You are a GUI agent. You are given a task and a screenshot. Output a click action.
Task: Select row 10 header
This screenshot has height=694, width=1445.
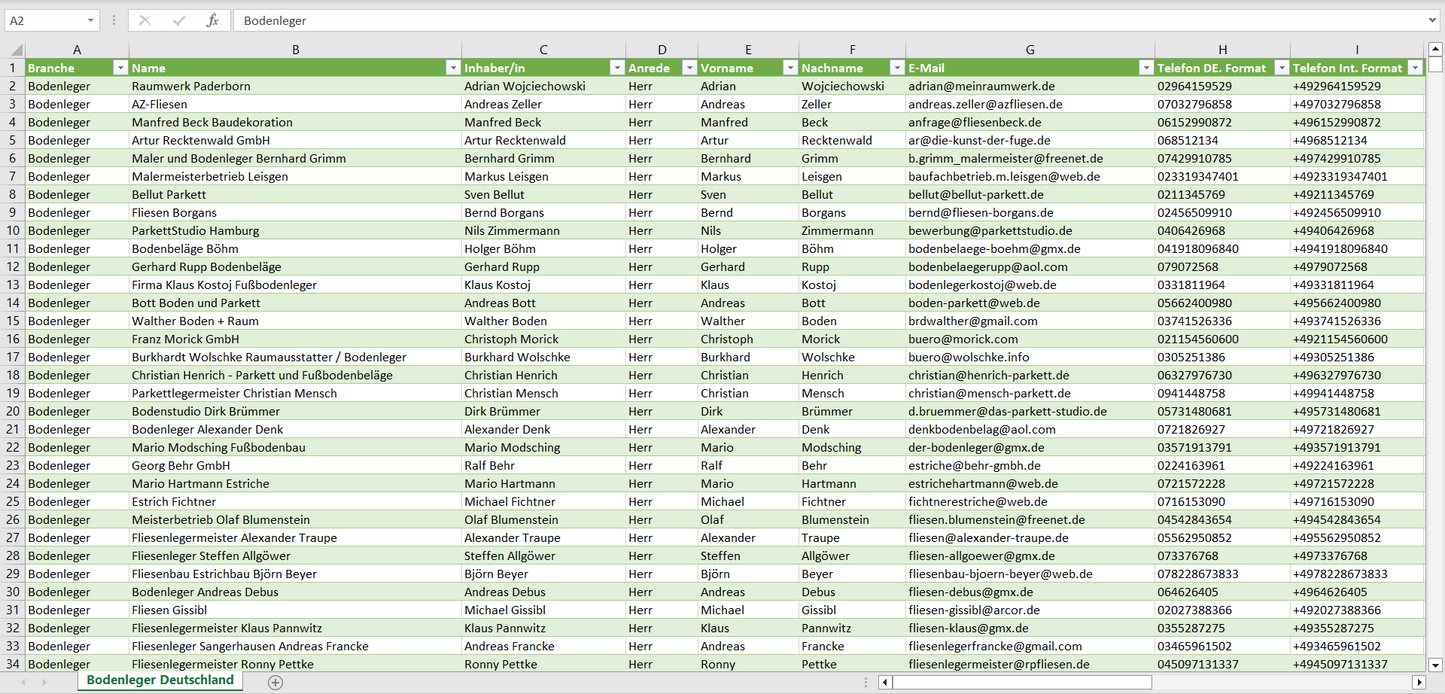tap(13, 231)
